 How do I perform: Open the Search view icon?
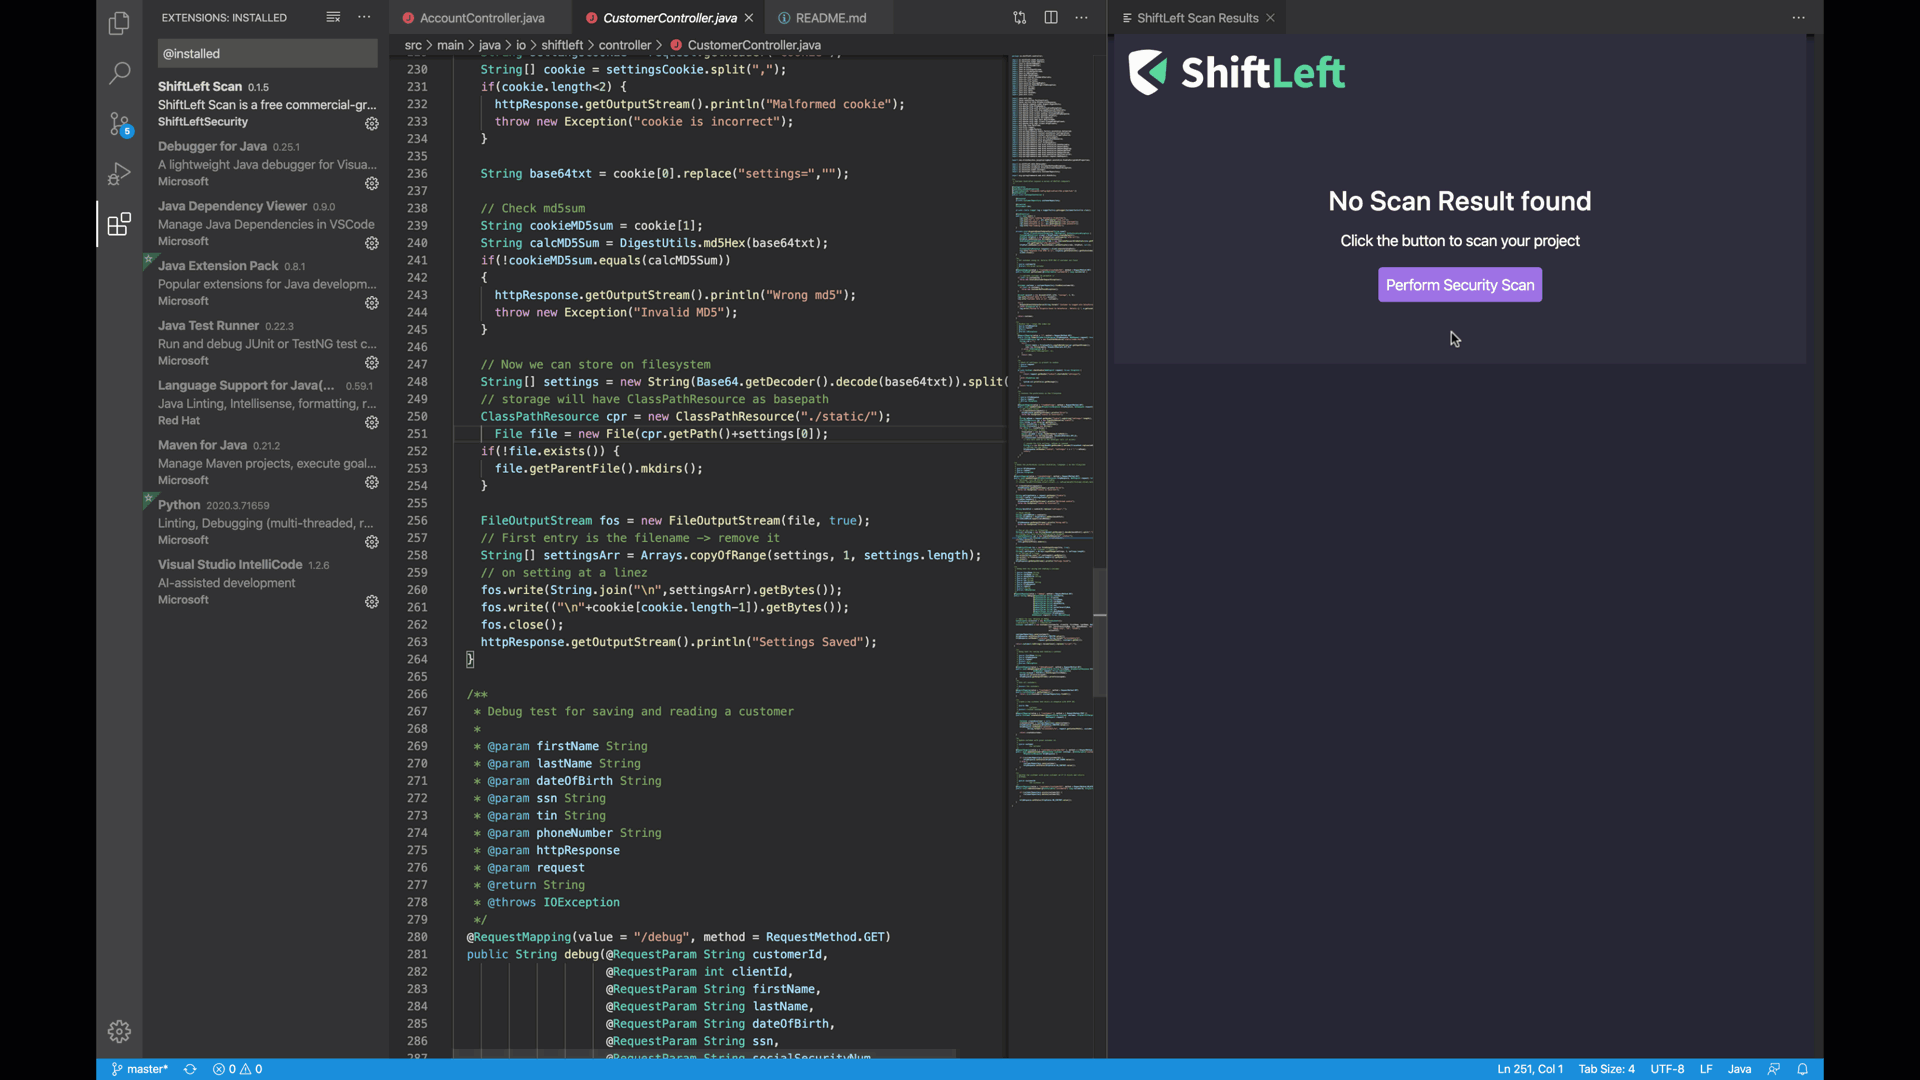click(x=119, y=72)
